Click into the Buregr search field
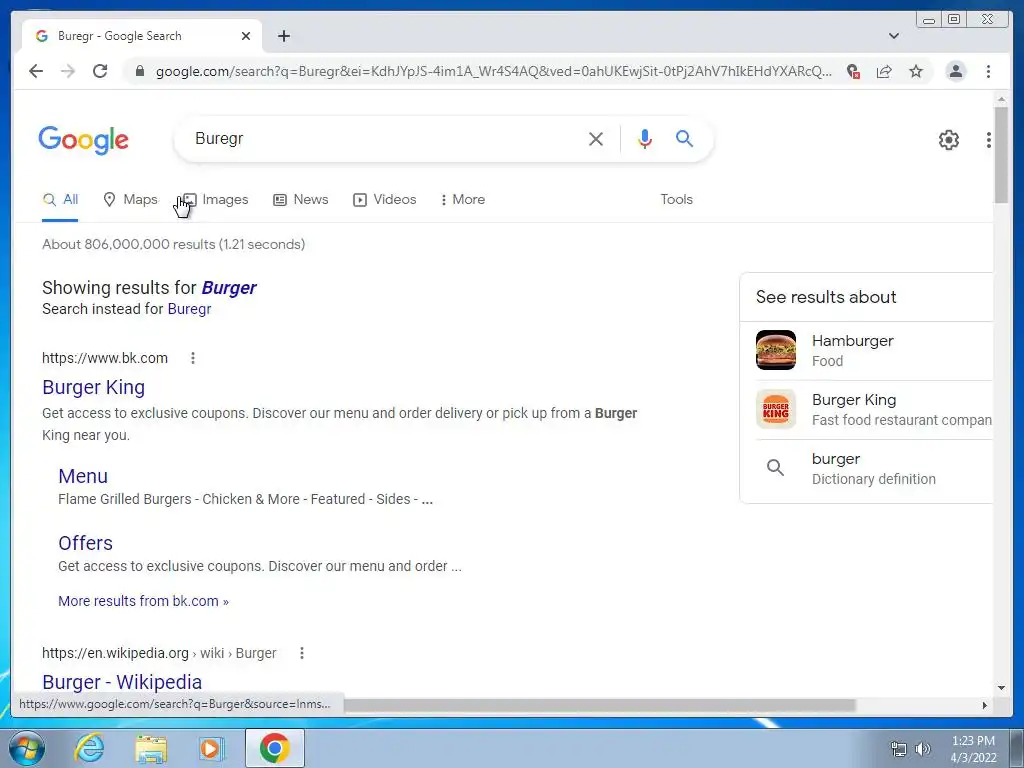1024x768 pixels. 385,138
